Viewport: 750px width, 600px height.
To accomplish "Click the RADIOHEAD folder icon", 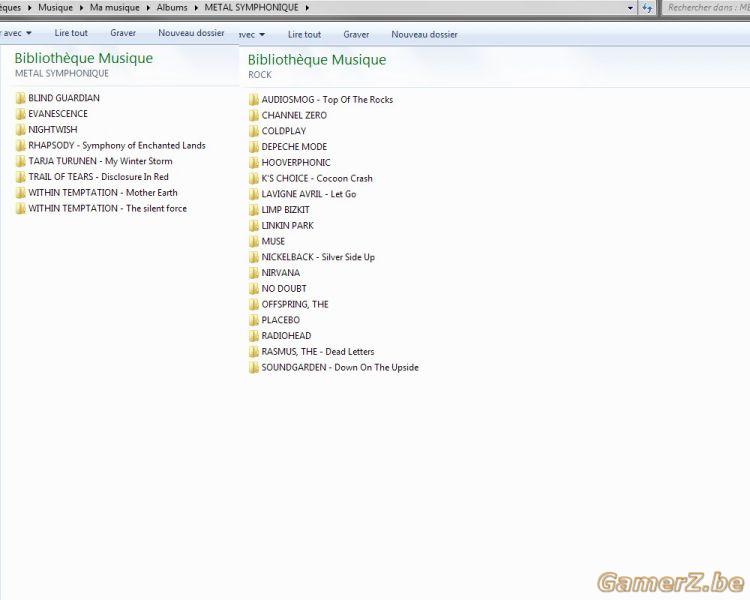I will pyautogui.click(x=254, y=337).
